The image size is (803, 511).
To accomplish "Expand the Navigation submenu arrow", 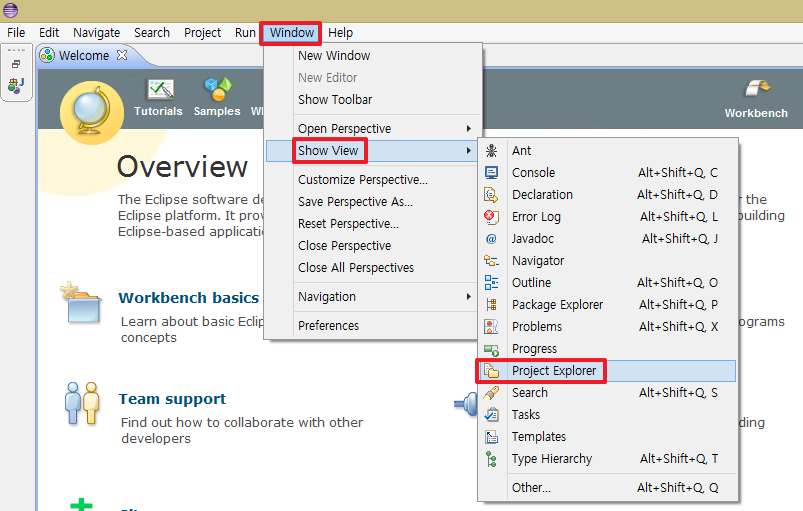I will coord(468,296).
